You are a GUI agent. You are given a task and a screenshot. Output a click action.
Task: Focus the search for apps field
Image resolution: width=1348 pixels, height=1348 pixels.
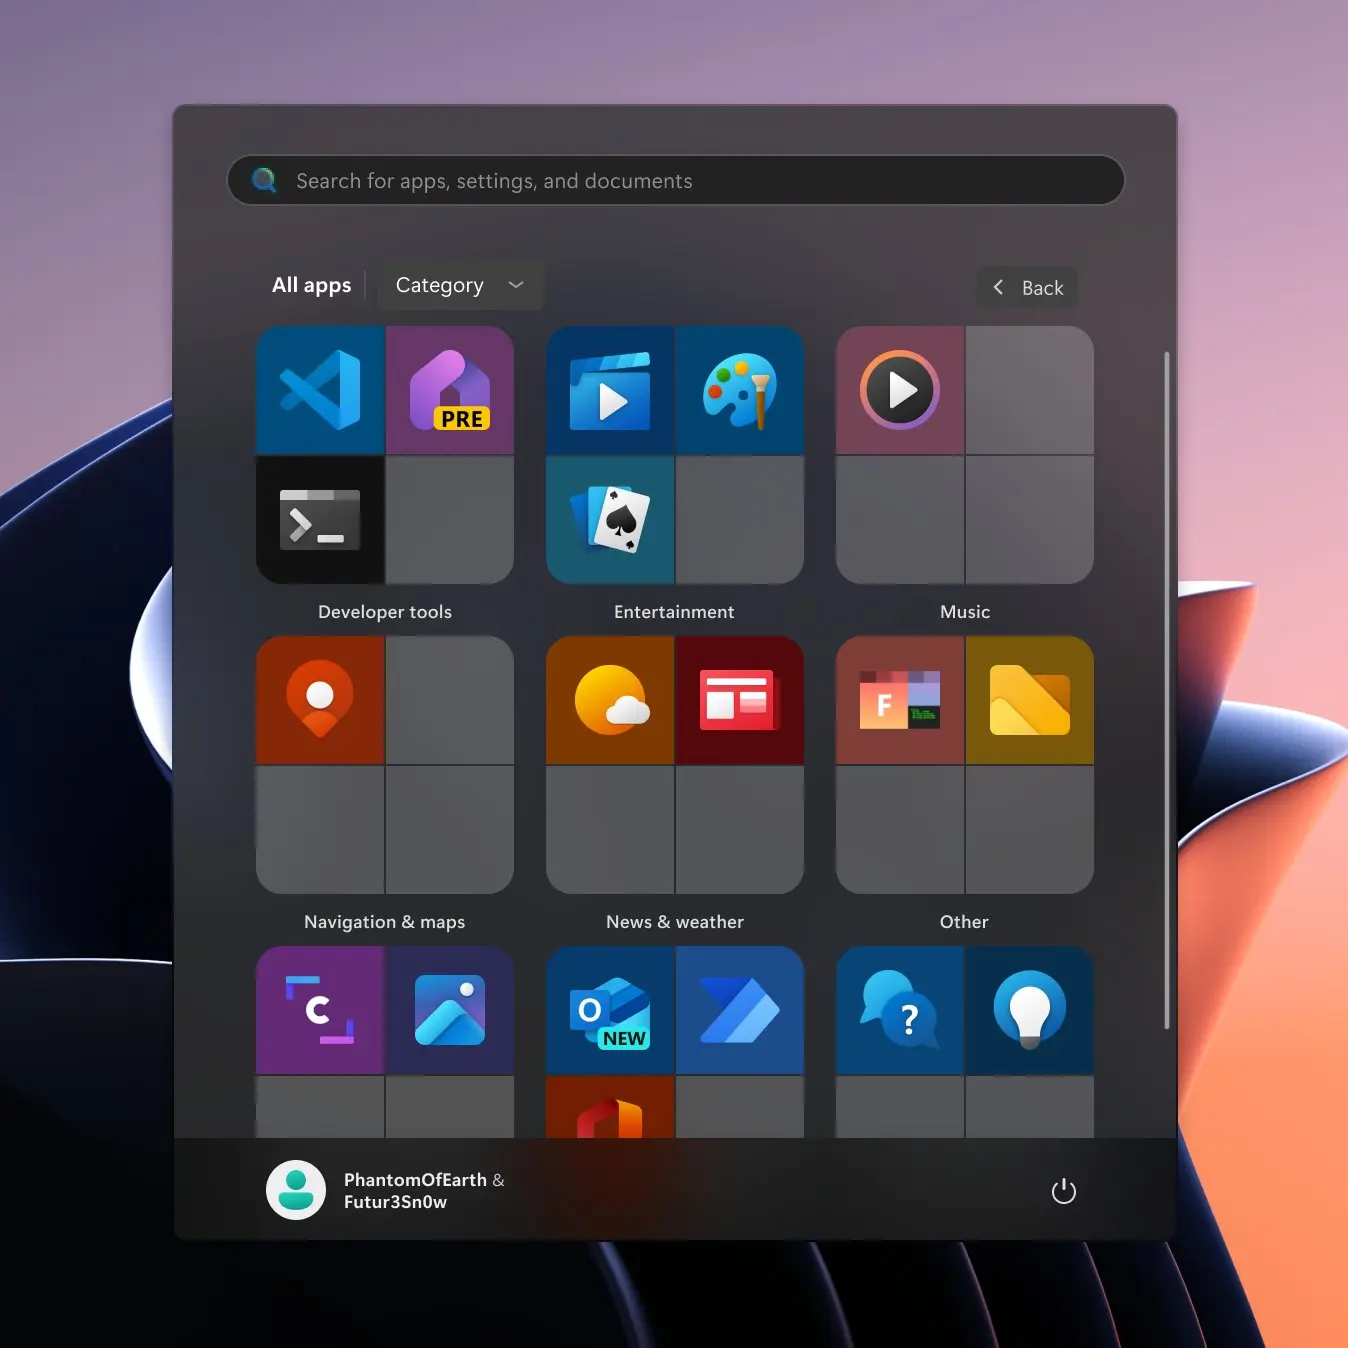coord(676,180)
